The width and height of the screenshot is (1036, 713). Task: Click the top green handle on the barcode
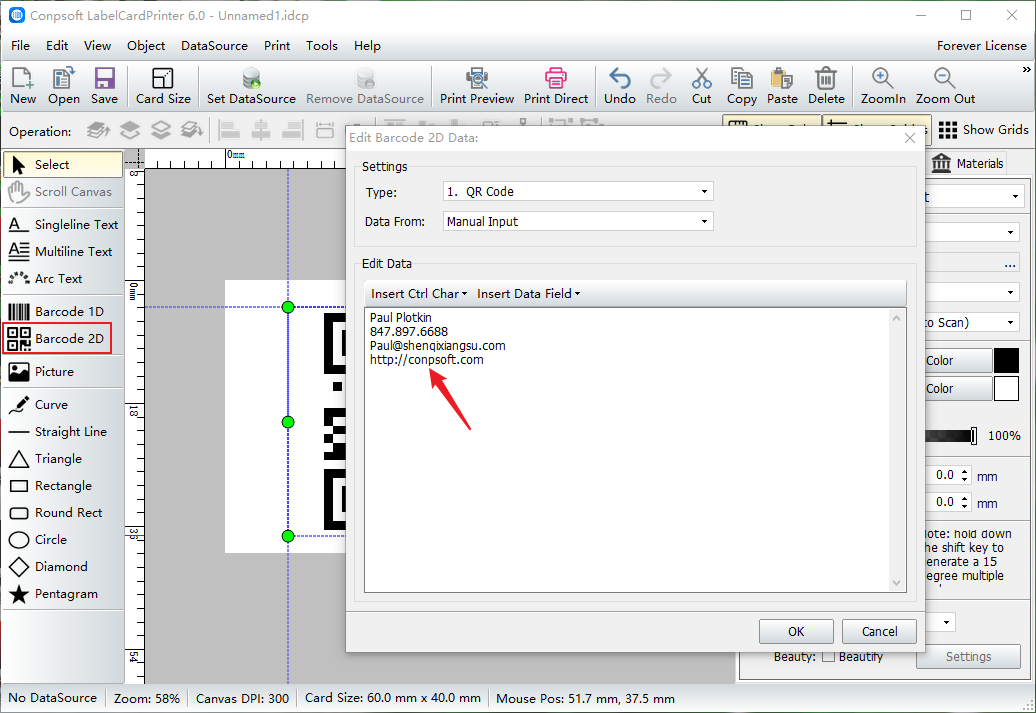point(288,307)
